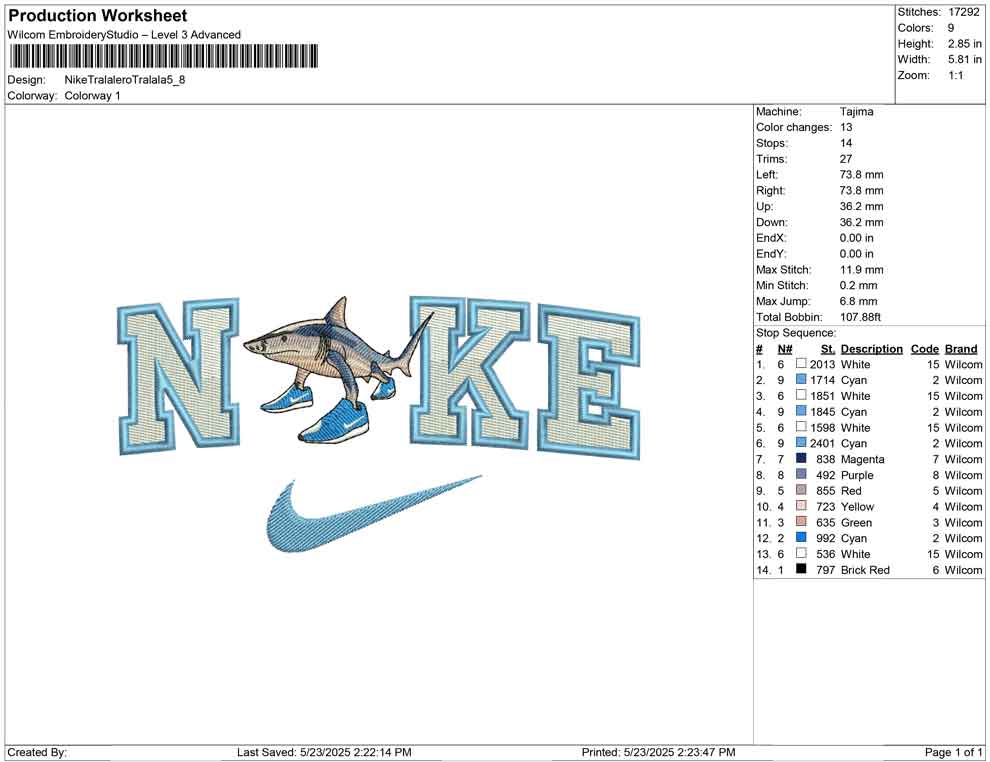The image size is (990, 762).
Task: Select the swatch next to 1598 White
Action: [801, 427]
